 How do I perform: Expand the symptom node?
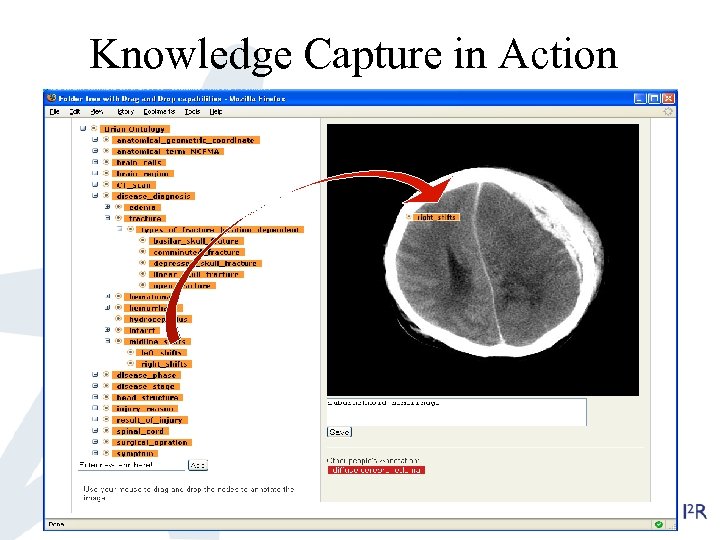pos(95,453)
